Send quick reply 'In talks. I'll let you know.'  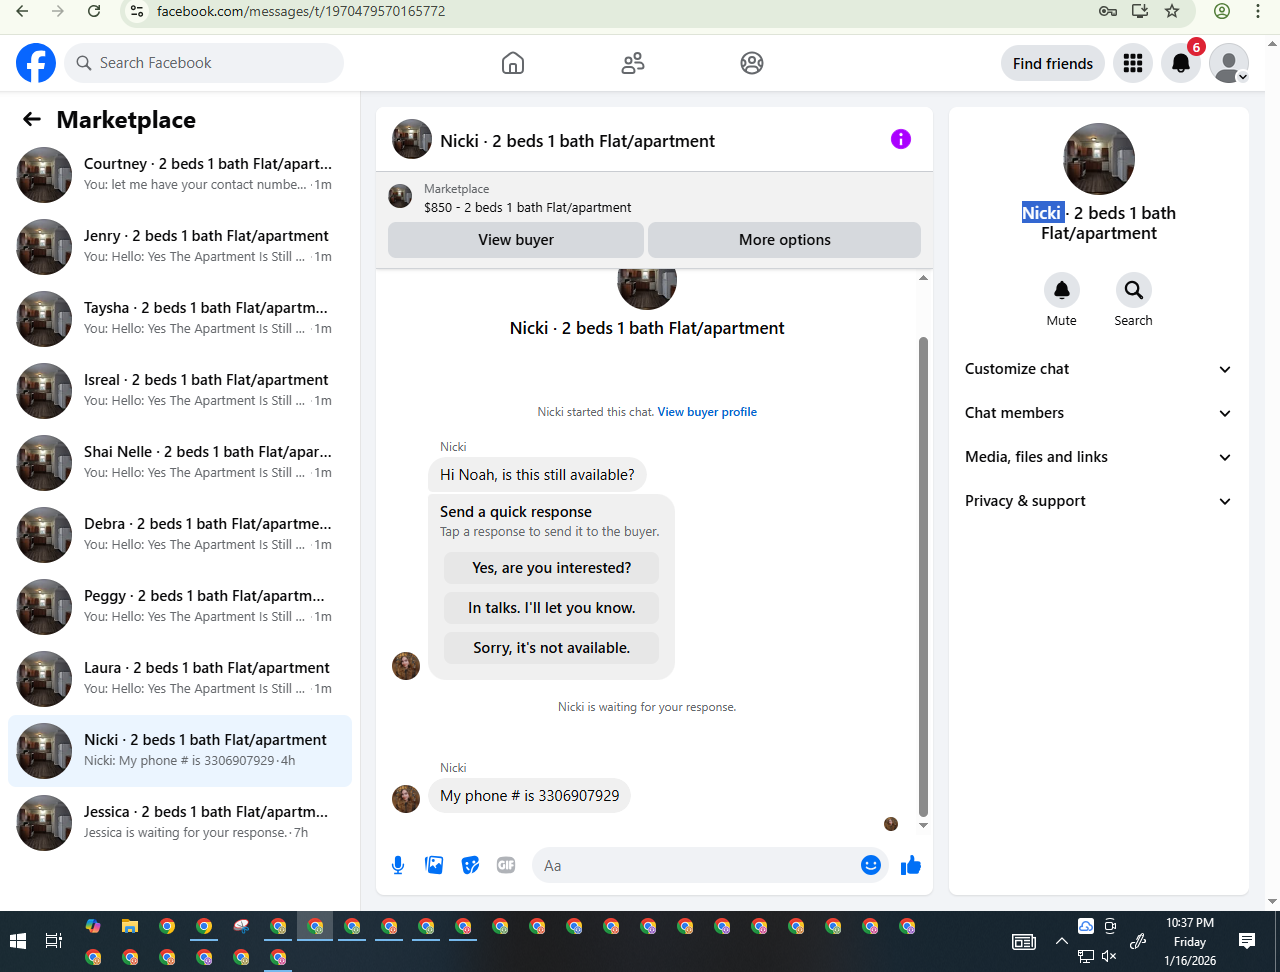552,608
